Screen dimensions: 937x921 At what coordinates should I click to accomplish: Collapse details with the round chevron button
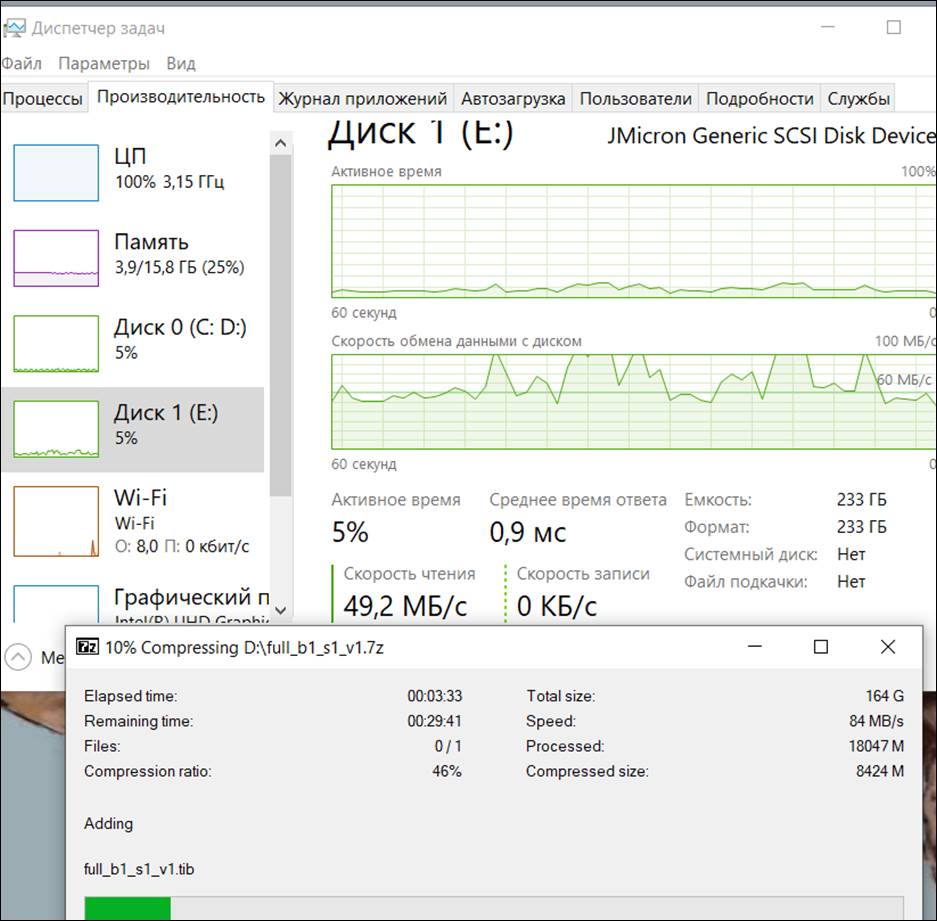[18, 657]
